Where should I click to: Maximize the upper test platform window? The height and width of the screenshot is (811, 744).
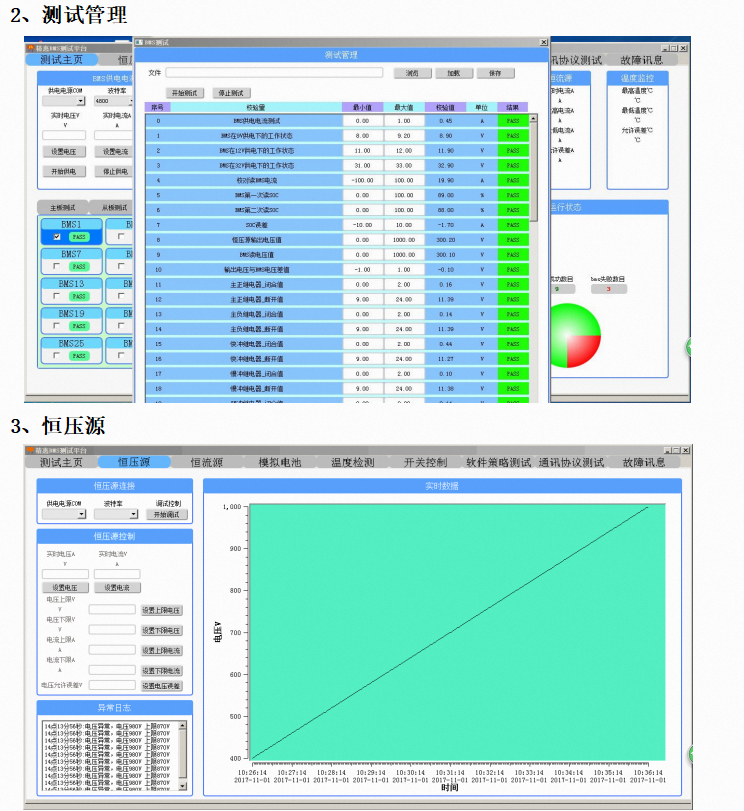click(674, 47)
